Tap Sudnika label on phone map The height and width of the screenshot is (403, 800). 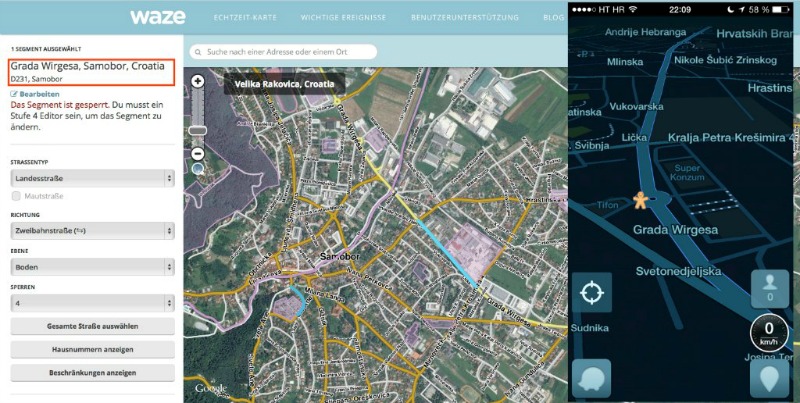tap(589, 328)
